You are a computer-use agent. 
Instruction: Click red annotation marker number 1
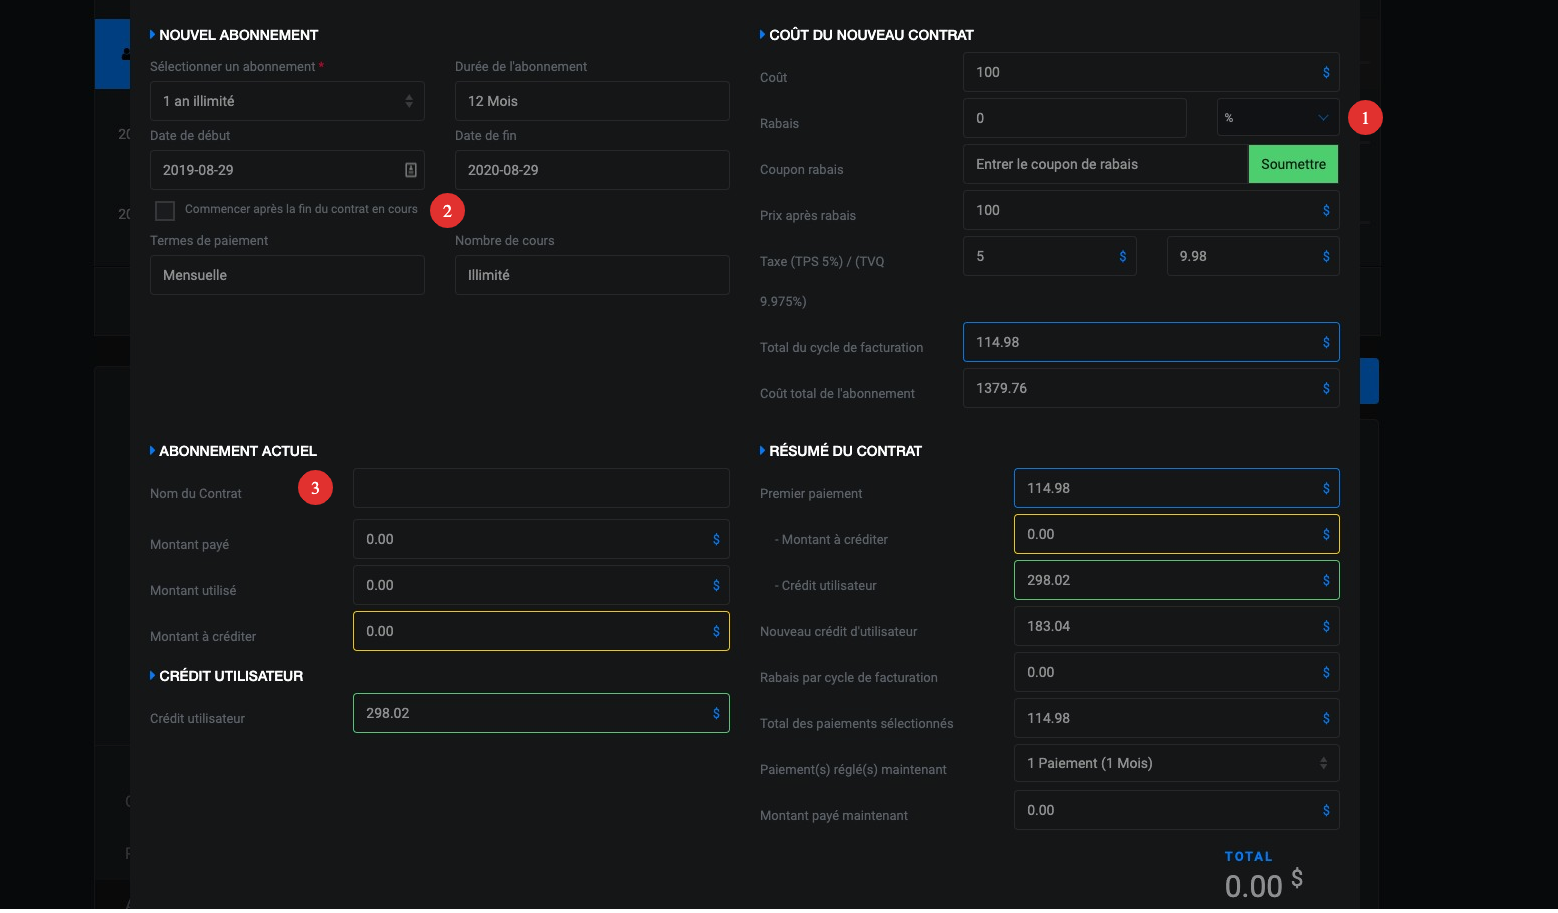tap(1364, 118)
